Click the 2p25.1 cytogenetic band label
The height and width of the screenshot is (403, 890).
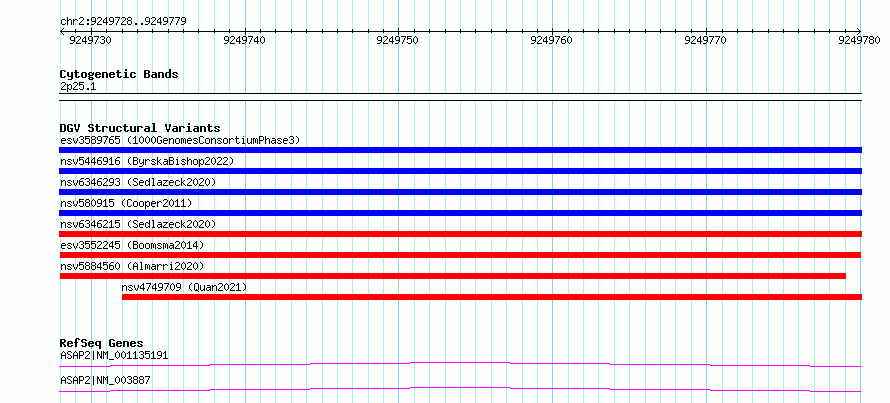pyautogui.click(x=78, y=86)
